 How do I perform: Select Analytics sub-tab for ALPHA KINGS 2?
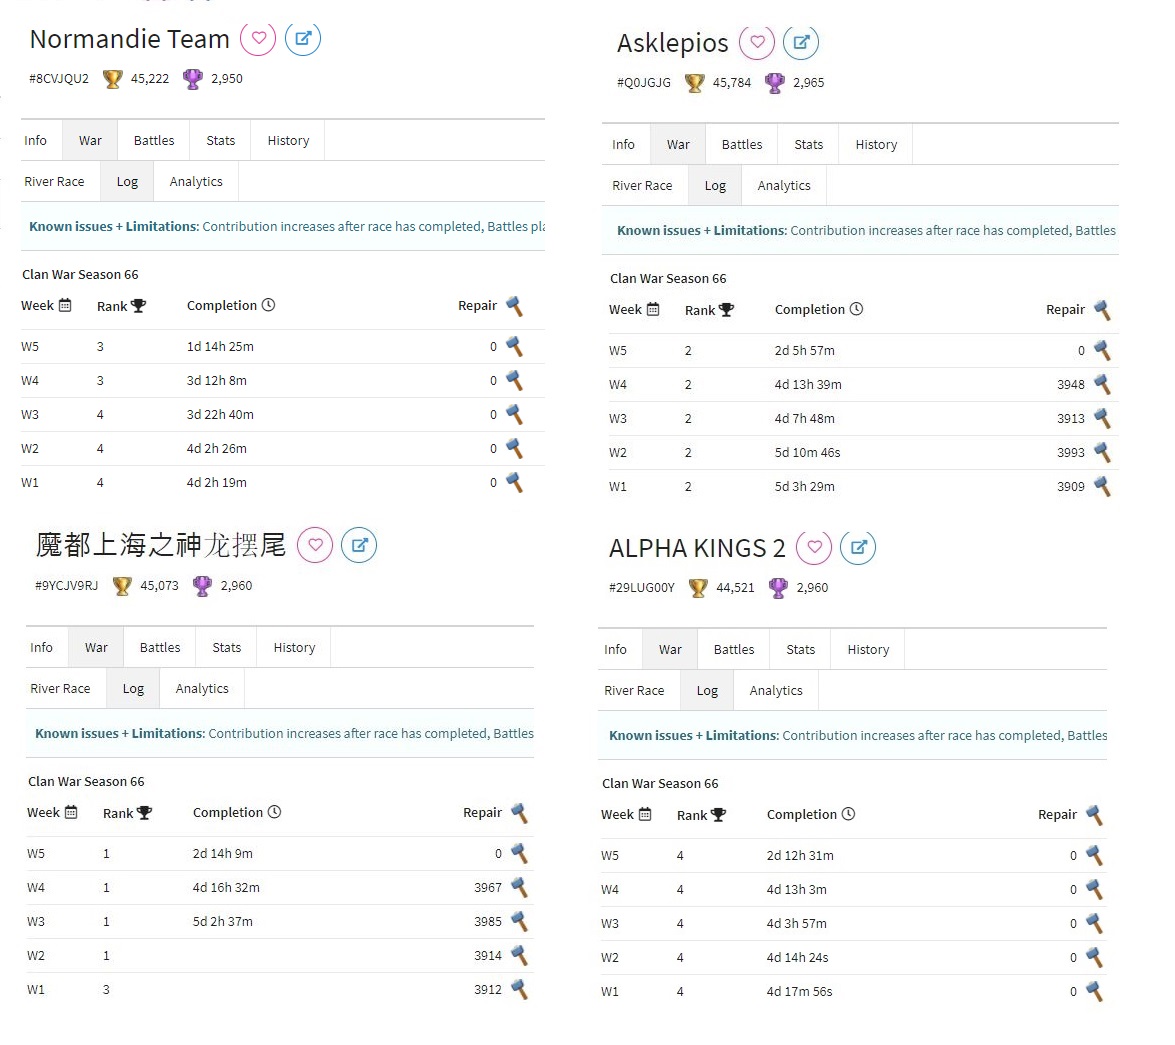click(776, 691)
